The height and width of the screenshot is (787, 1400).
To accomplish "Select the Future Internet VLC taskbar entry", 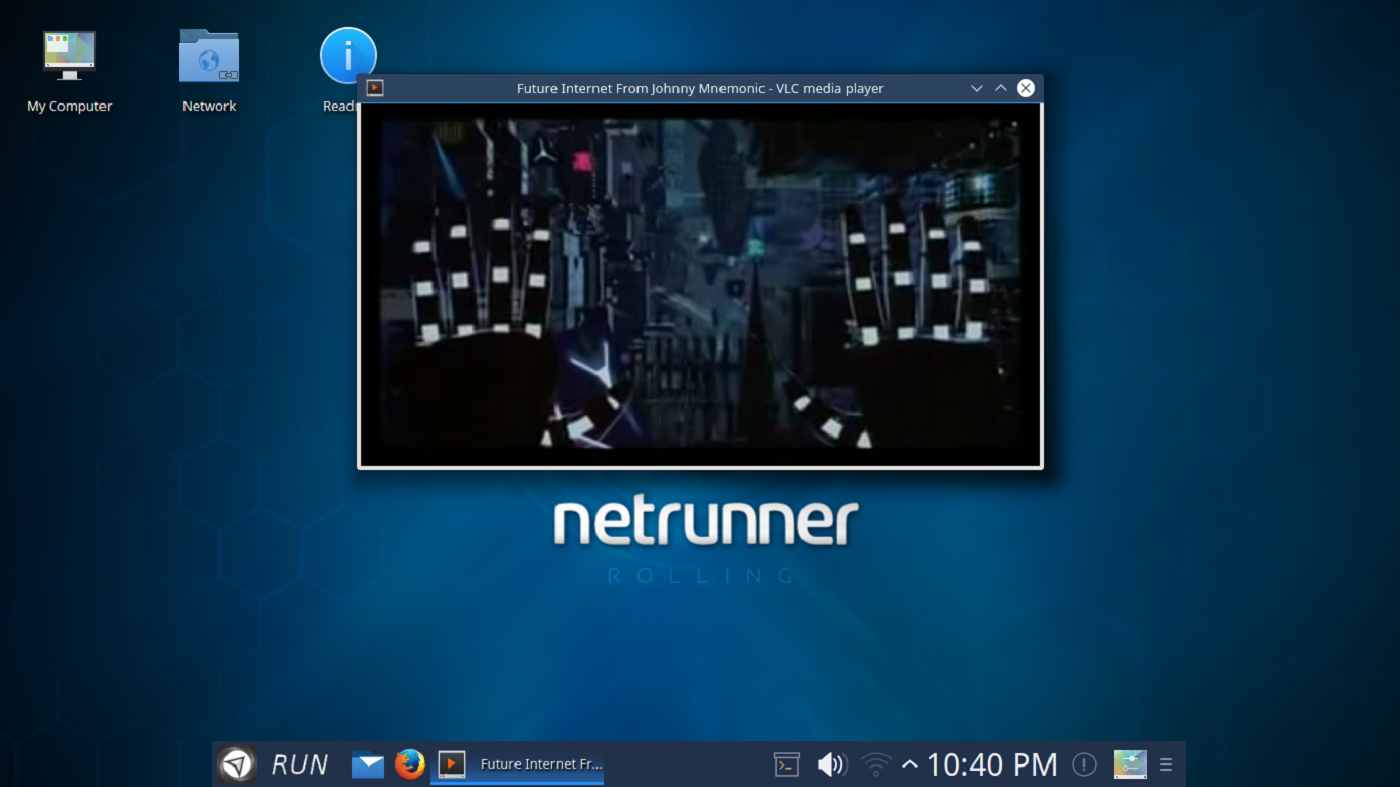I will [516, 763].
